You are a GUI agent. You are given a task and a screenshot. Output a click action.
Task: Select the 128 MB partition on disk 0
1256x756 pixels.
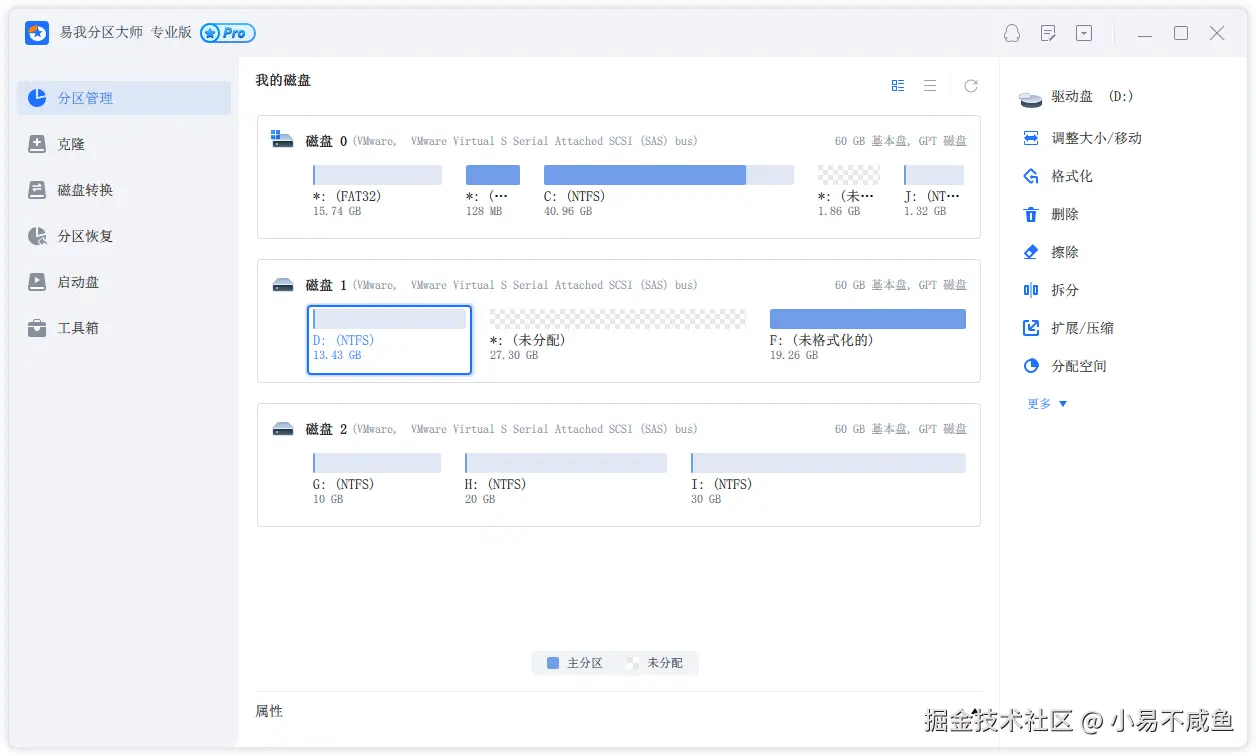493,191
